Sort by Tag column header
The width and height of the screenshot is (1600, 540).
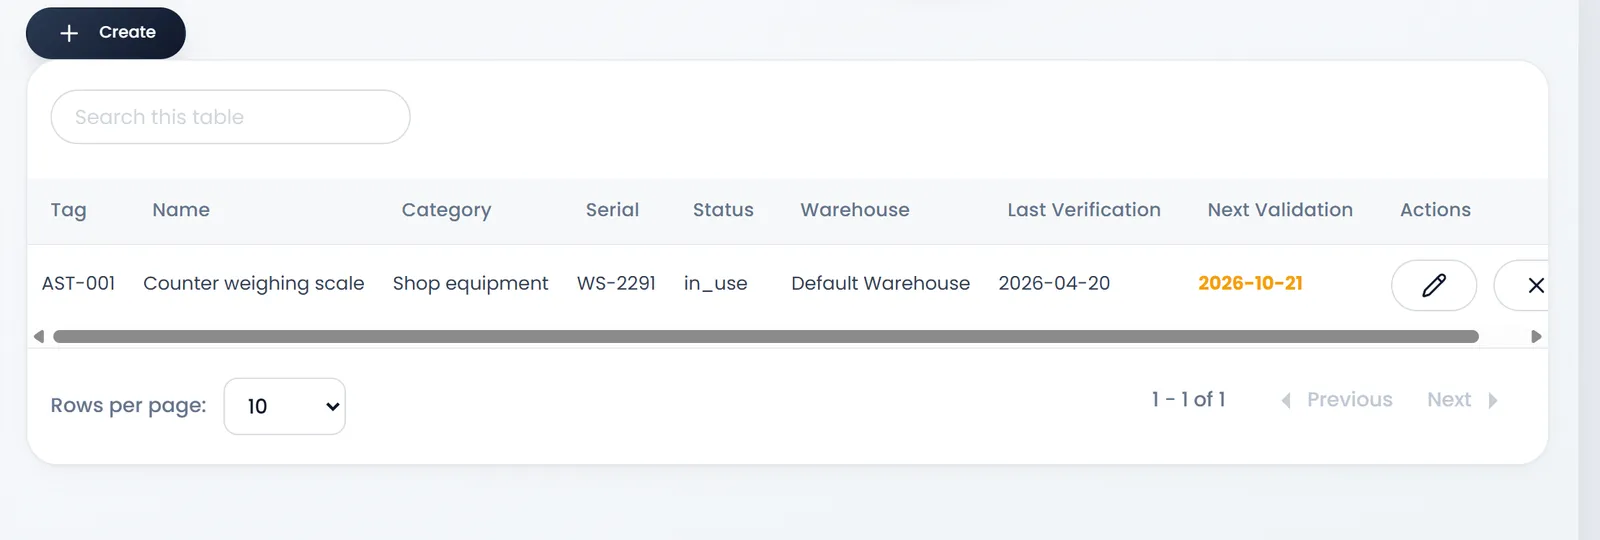click(x=69, y=210)
